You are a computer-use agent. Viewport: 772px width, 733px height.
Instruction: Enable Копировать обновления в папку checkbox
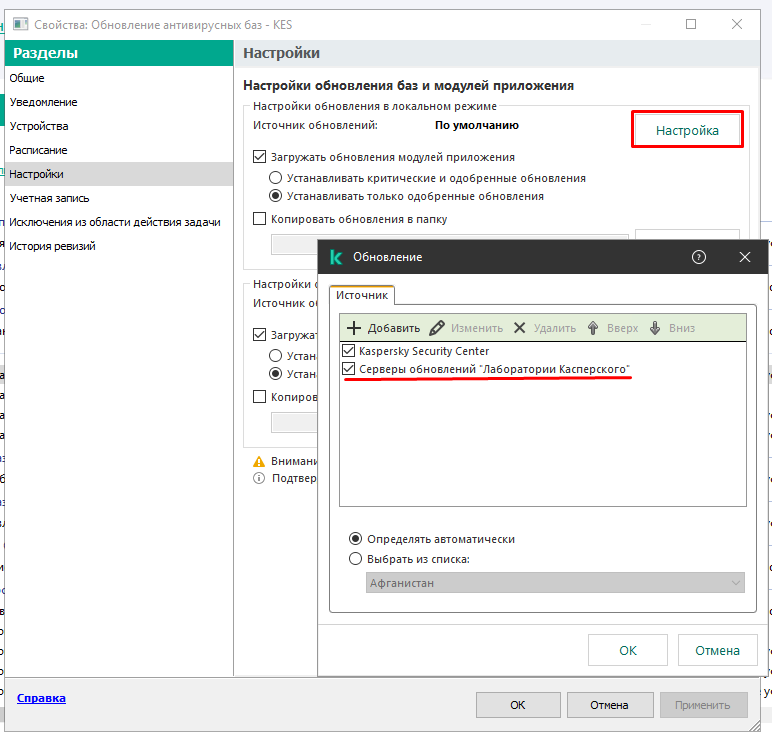click(259, 219)
